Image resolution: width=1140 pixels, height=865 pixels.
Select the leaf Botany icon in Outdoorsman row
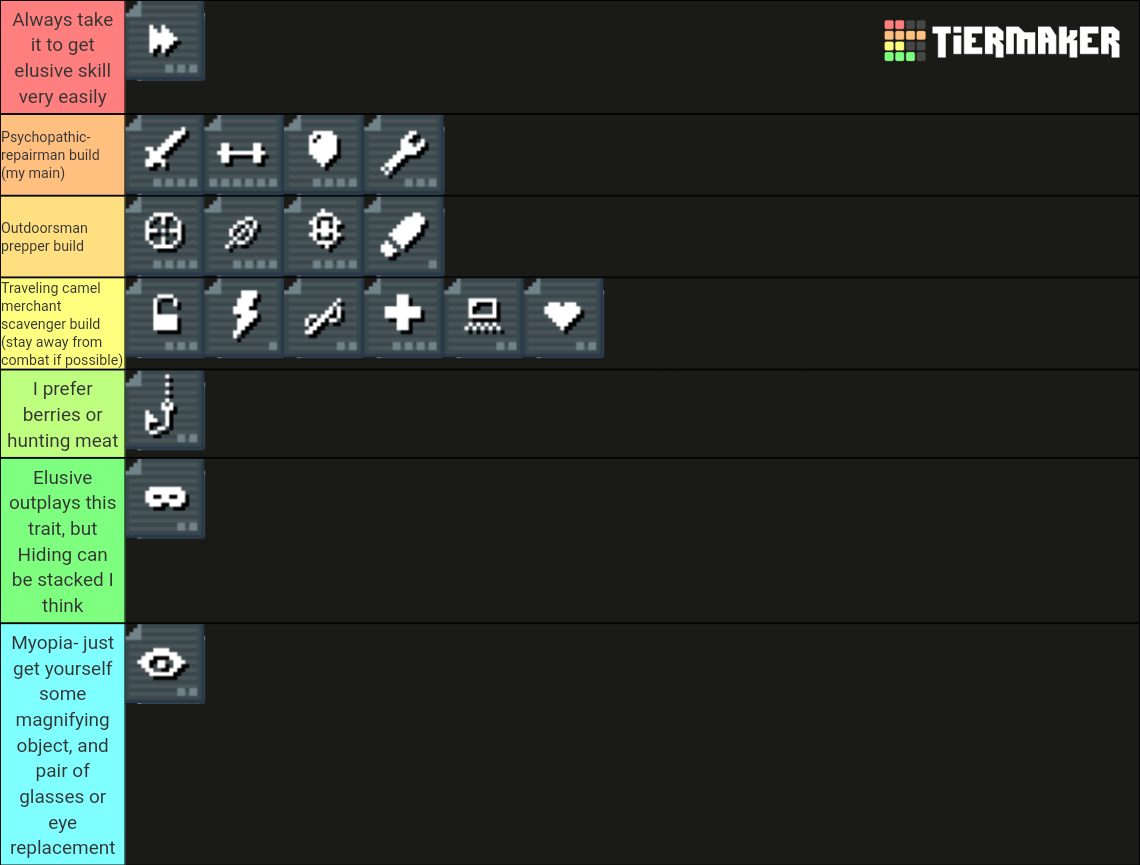coord(244,235)
